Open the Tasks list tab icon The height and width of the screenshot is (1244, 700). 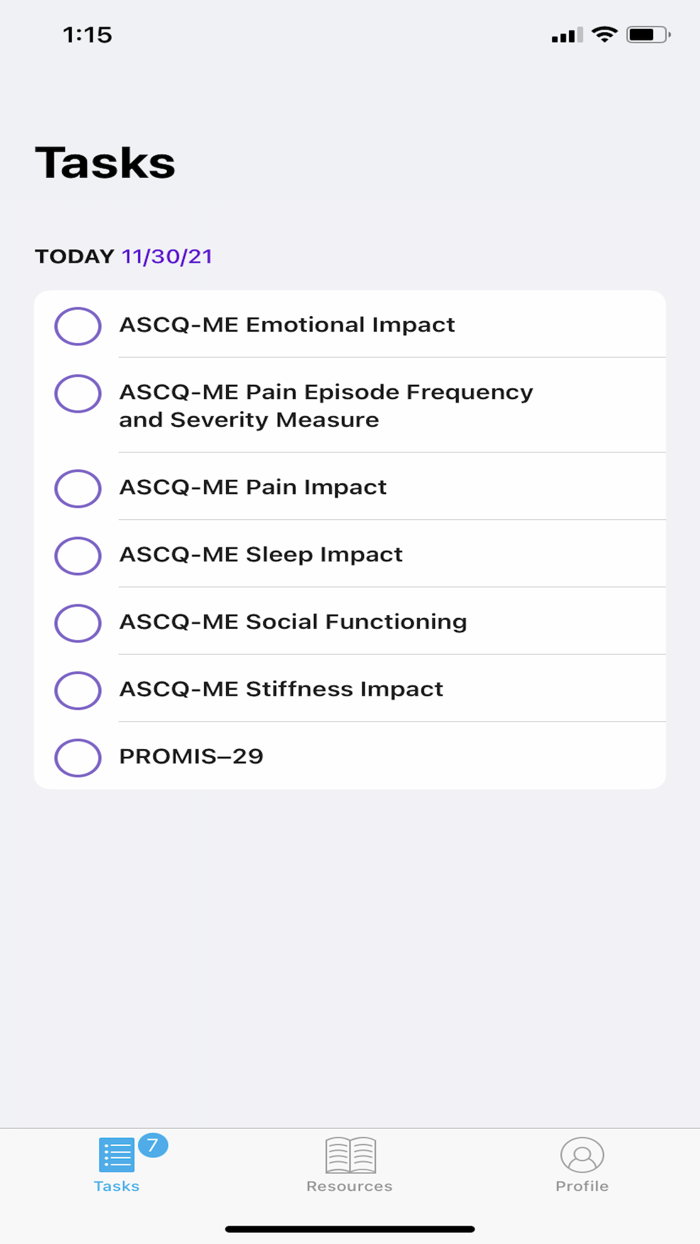(x=116, y=1155)
